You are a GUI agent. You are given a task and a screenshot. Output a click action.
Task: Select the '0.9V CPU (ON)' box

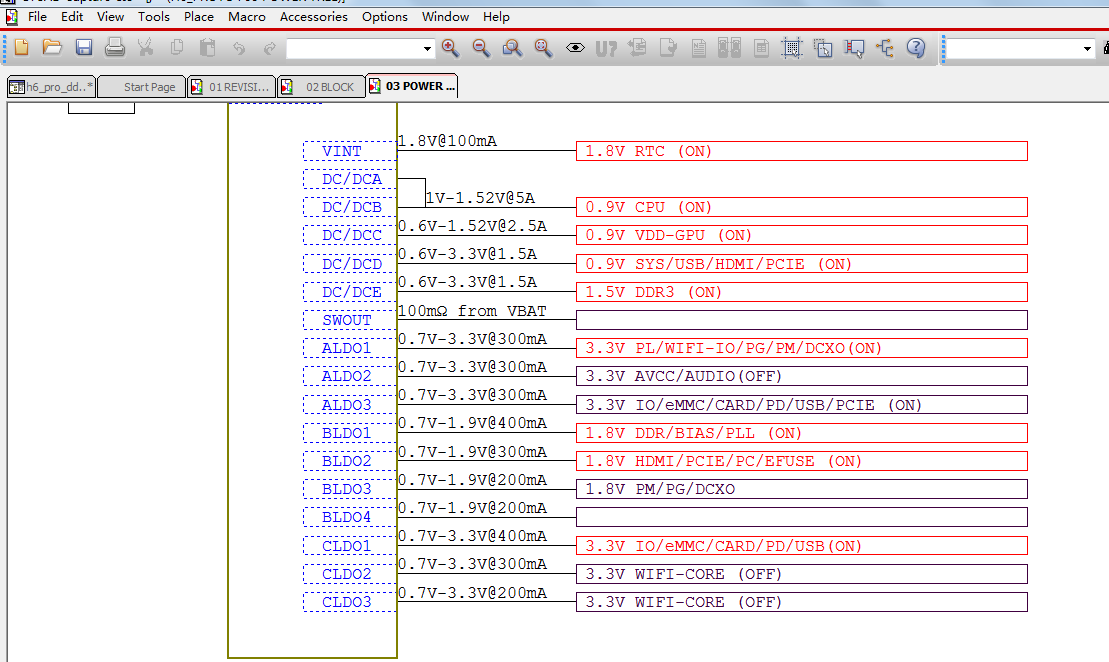(x=801, y=207)
